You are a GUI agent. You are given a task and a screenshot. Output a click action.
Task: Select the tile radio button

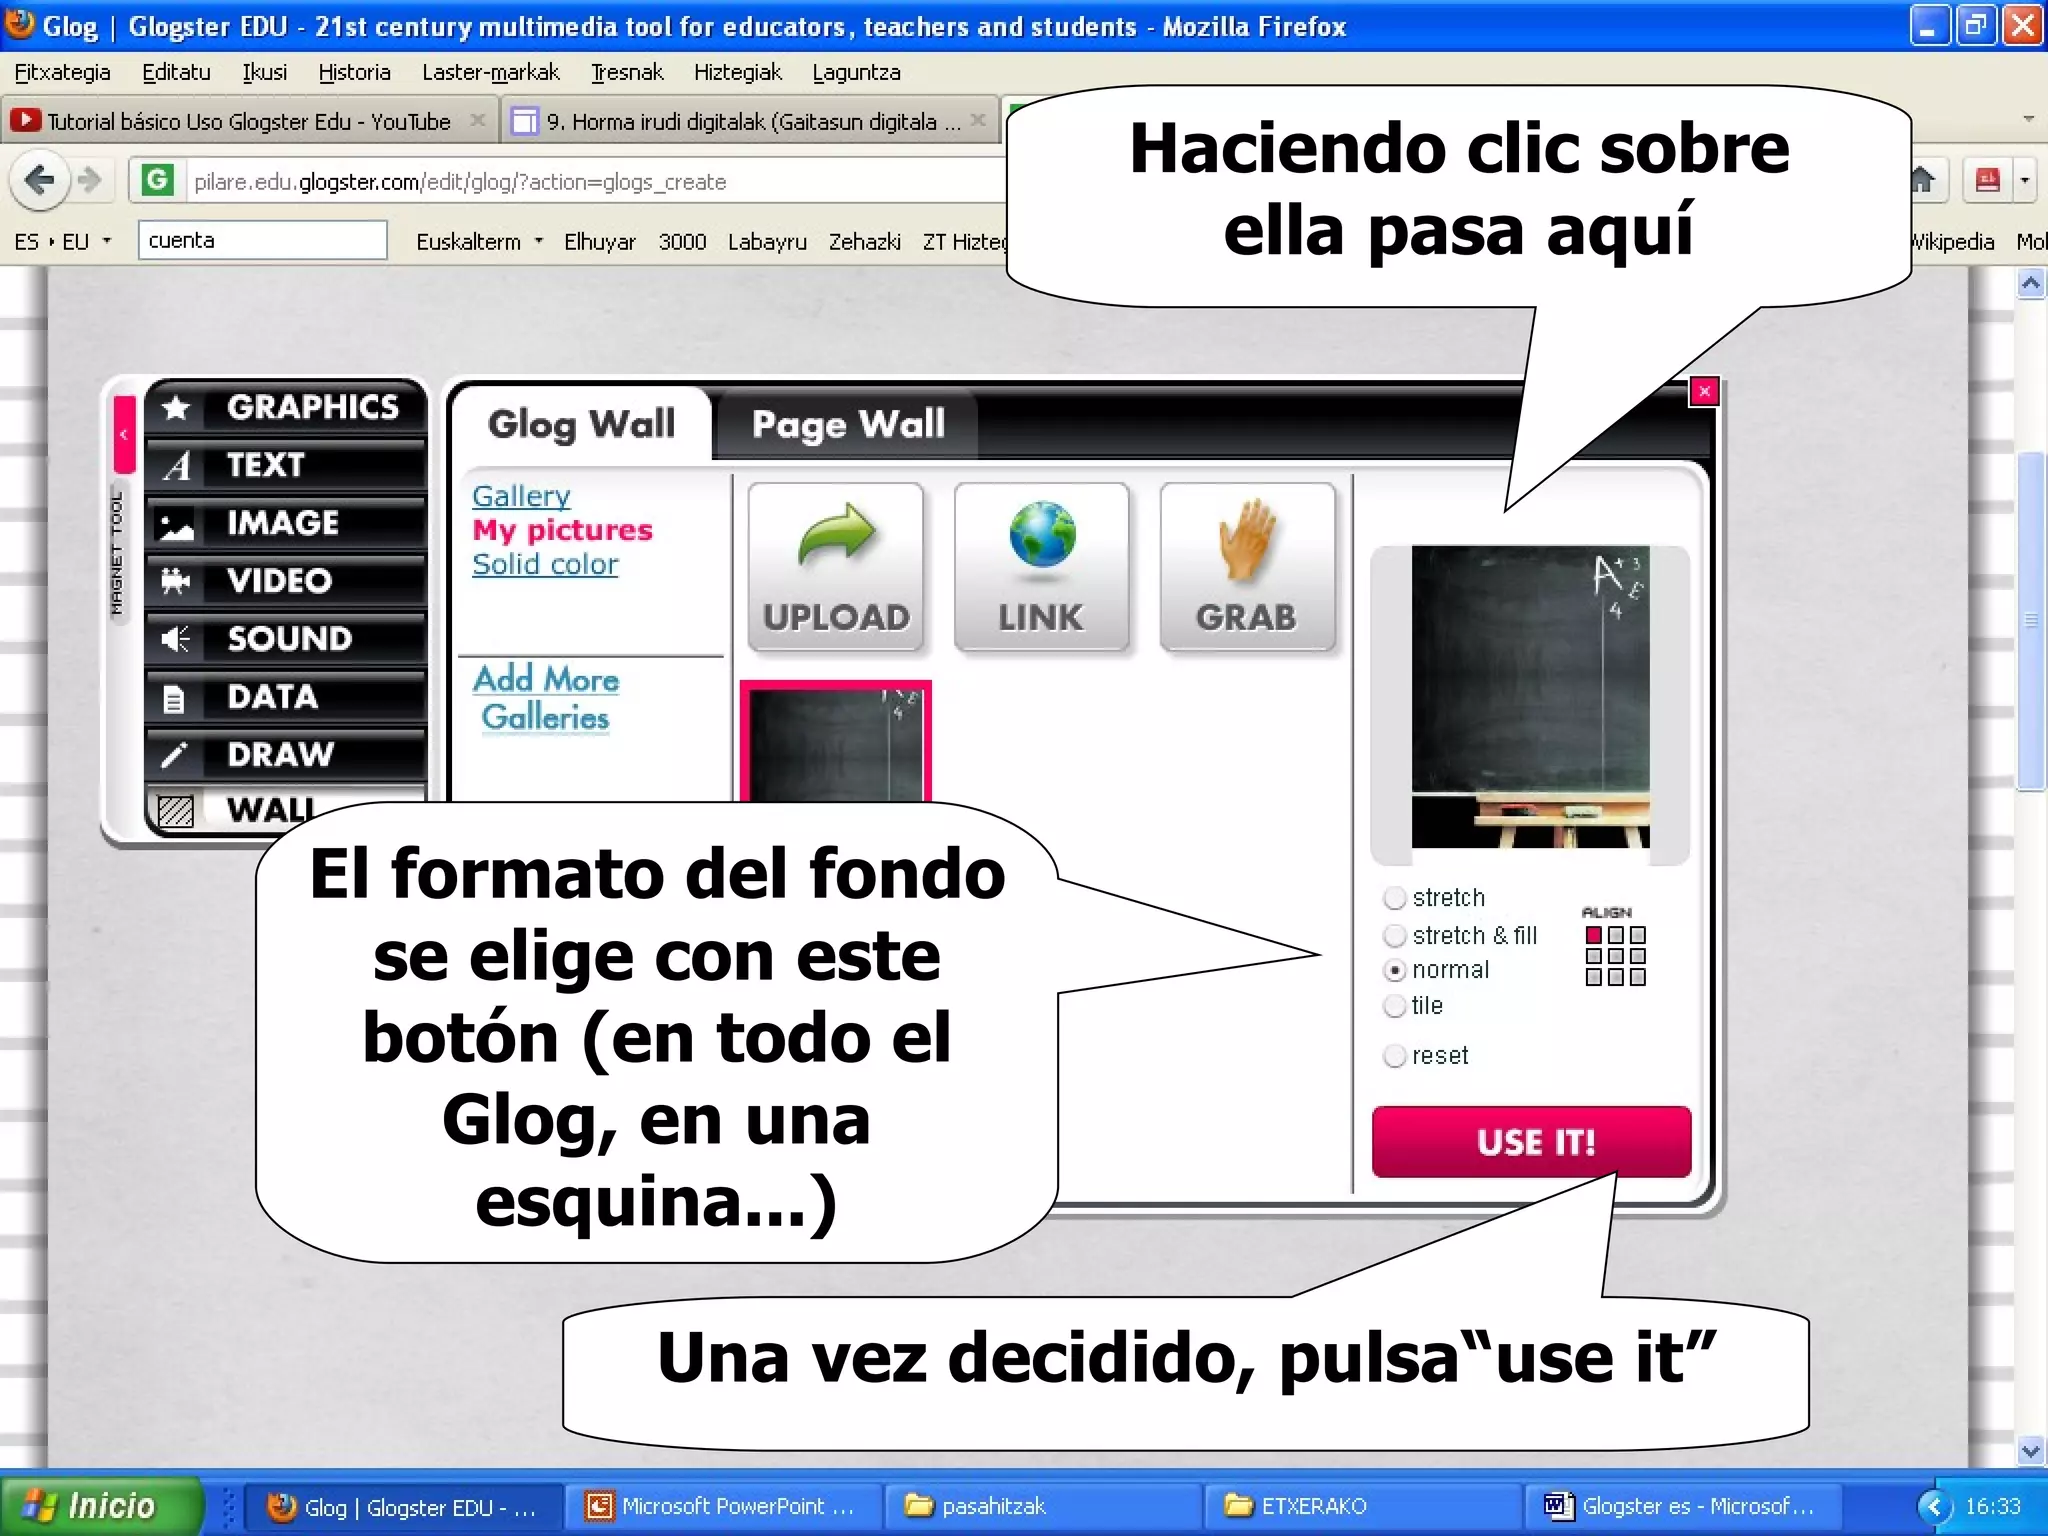click(1394, 1006)
